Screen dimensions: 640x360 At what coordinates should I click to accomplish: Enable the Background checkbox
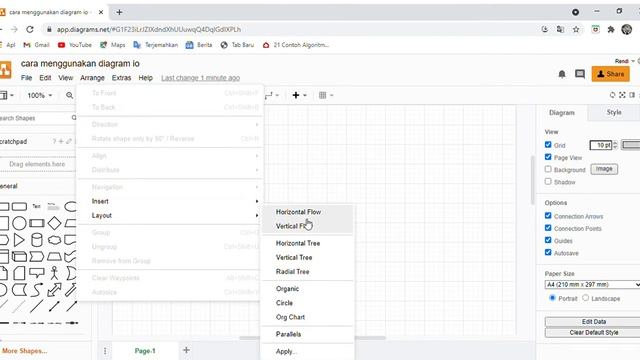[548, 169]
